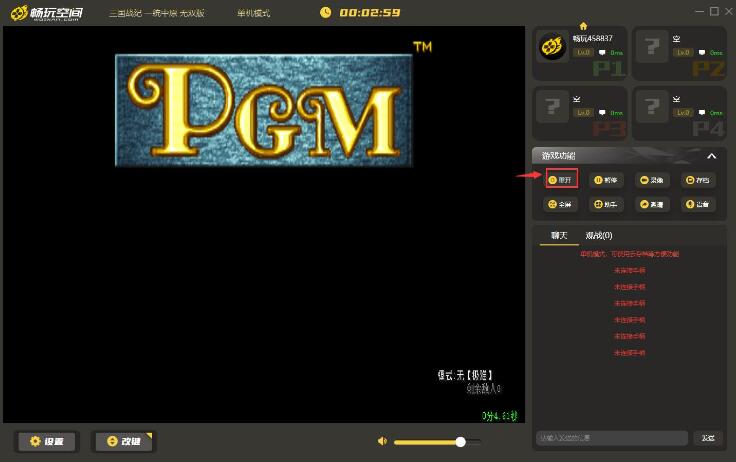Click the clock icon beside the timer
This screenshot has width=736, height=462.
click(325, 13)
